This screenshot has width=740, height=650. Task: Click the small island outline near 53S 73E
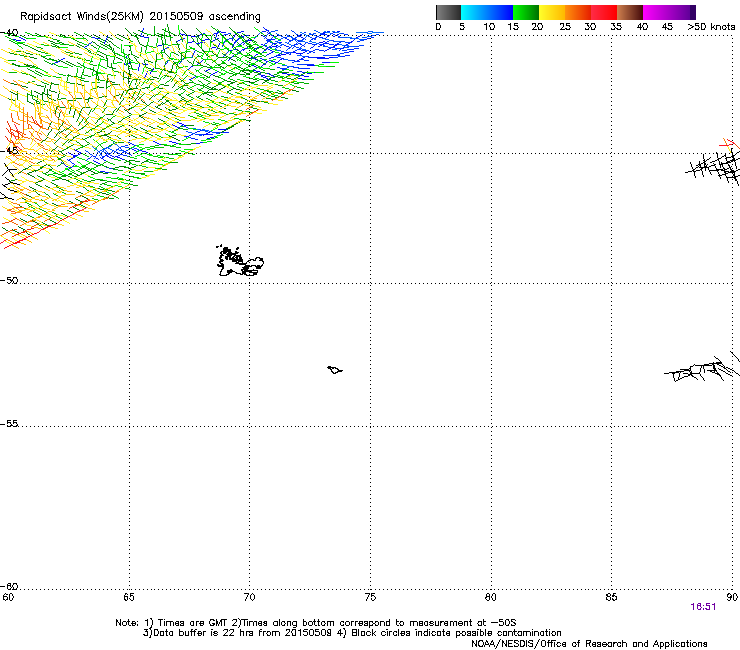coord(335,370)
